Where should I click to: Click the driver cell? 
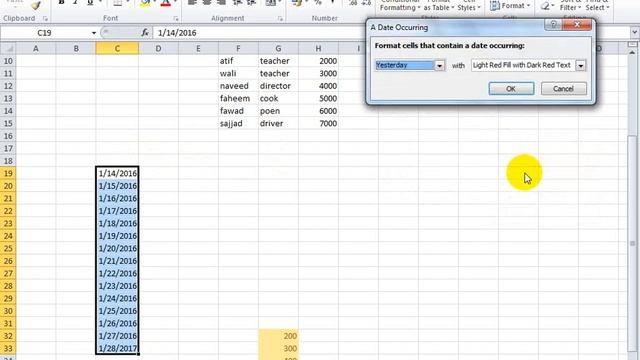278,124
